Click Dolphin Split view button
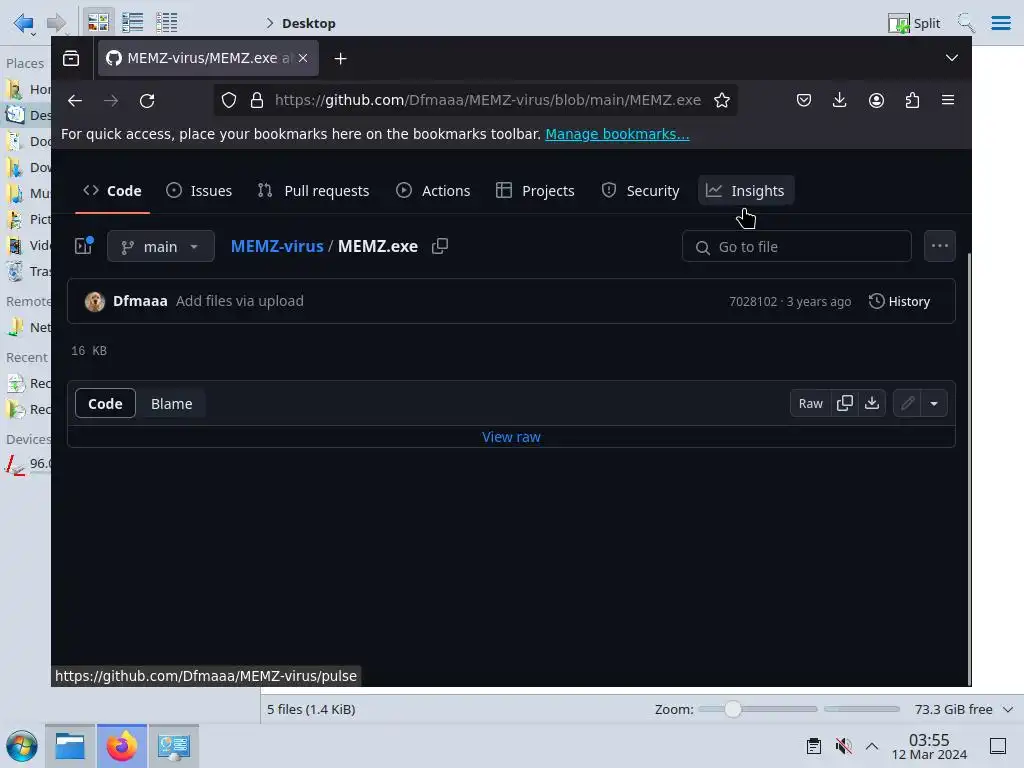Viewport: 1024px width, 768px height. click(x=914, y=23)
